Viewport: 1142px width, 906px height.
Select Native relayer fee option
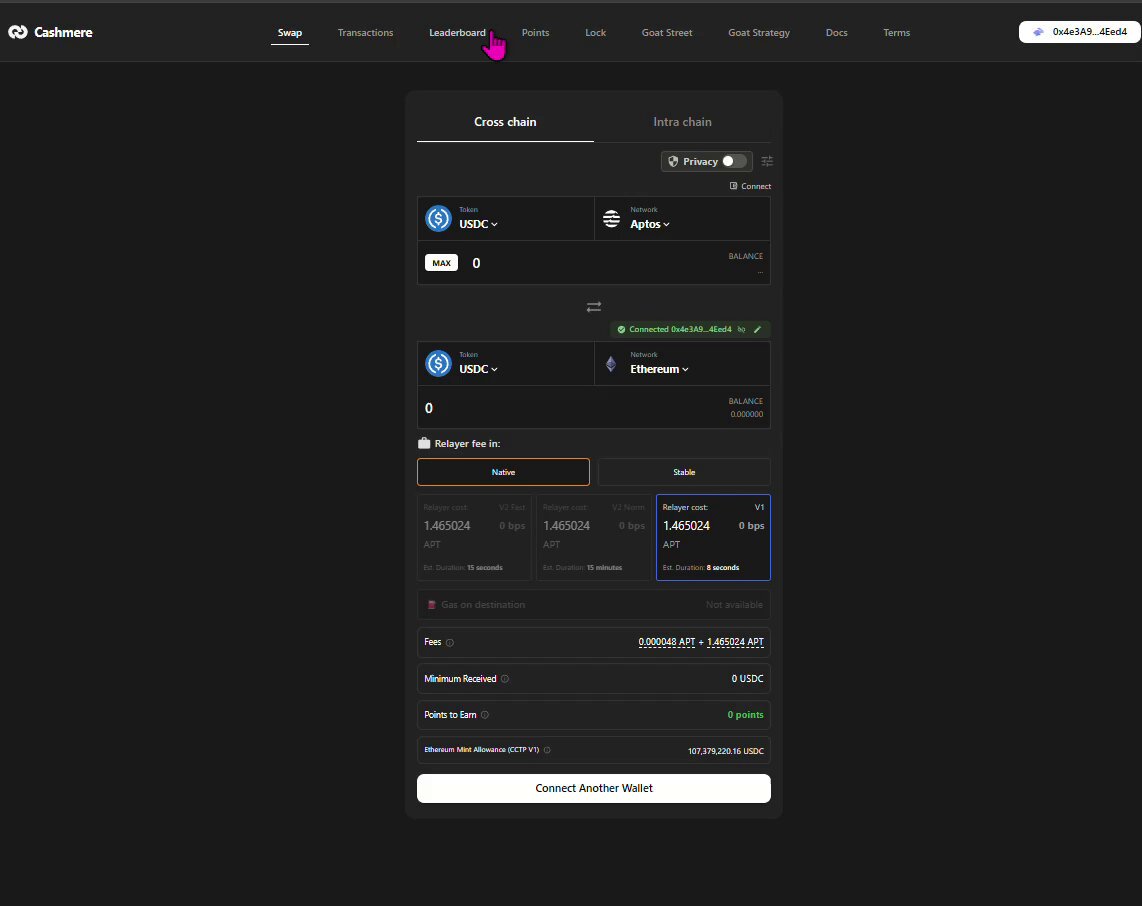(x=503, y=472)
